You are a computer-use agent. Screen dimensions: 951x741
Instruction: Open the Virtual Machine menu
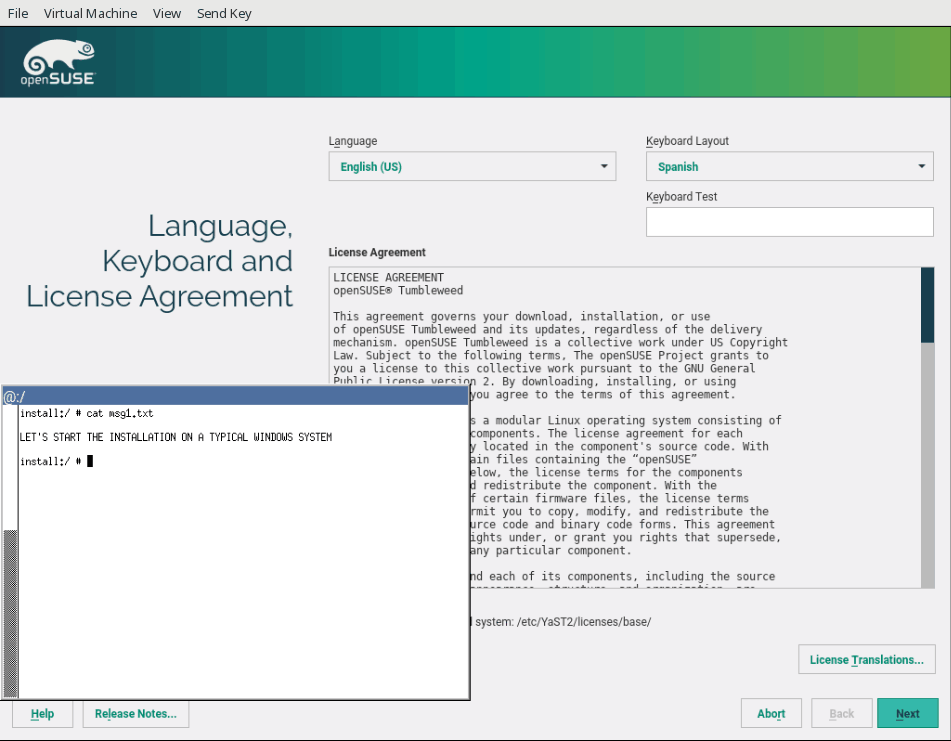(x=91, y=13)
